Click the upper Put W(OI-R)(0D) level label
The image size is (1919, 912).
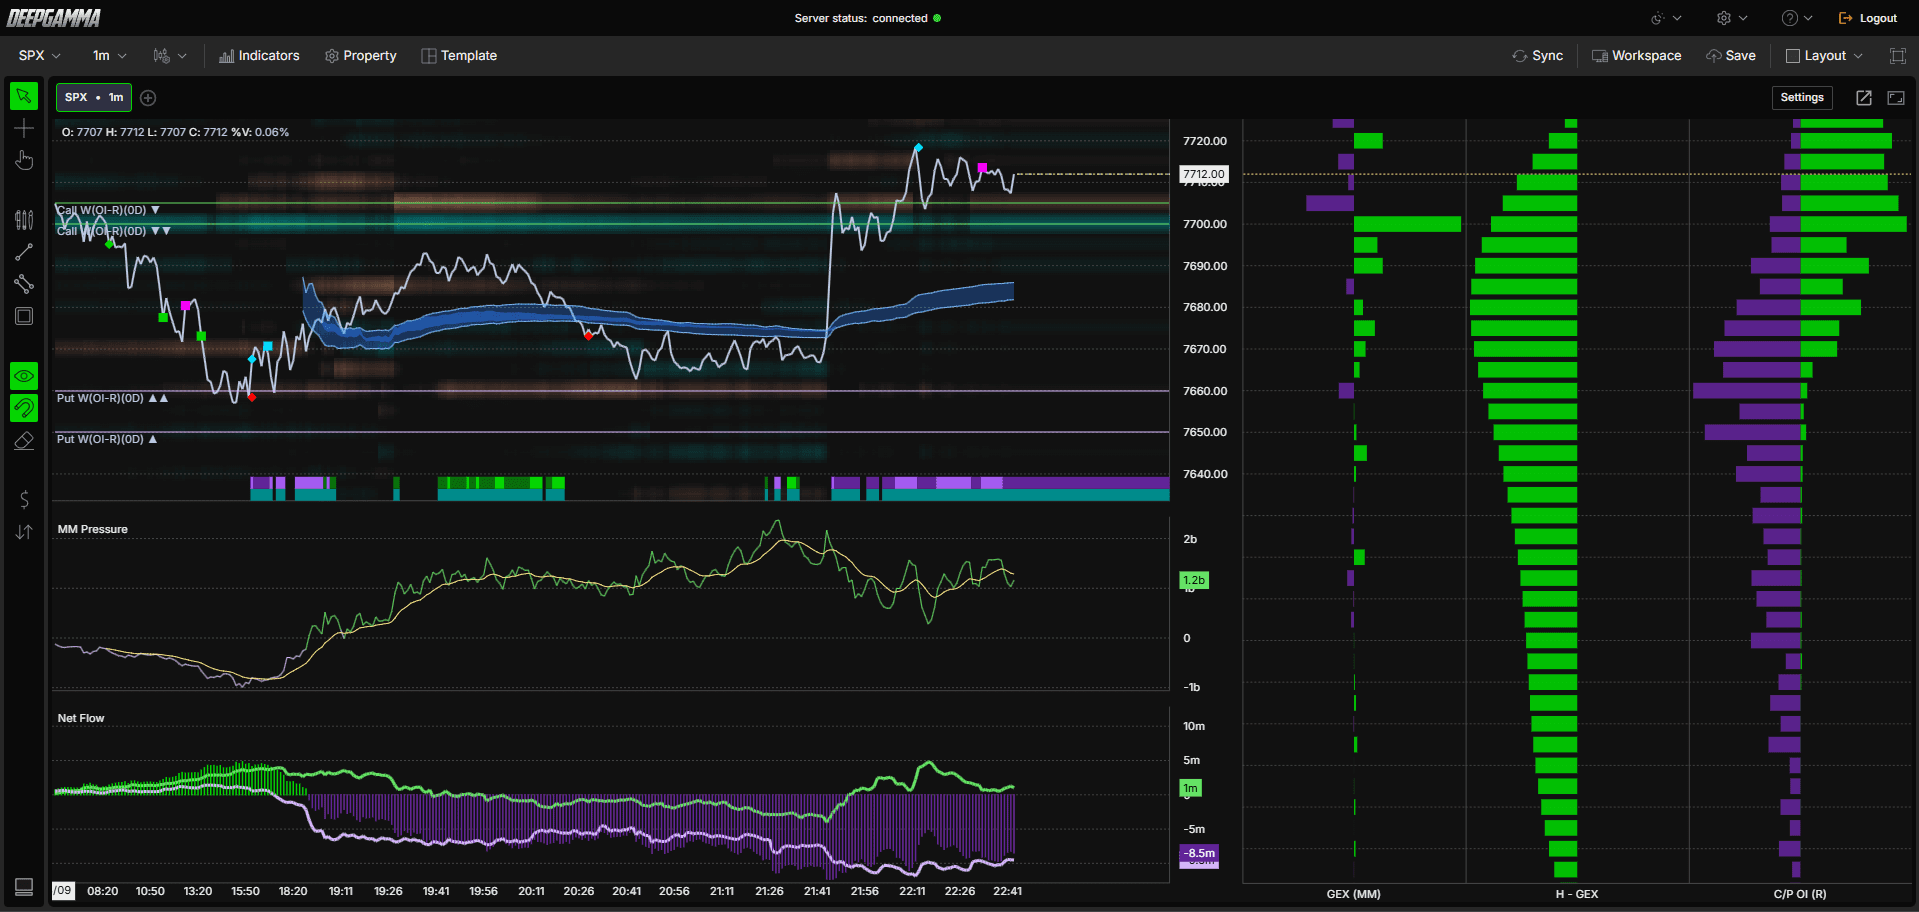(x=112, y=398)
